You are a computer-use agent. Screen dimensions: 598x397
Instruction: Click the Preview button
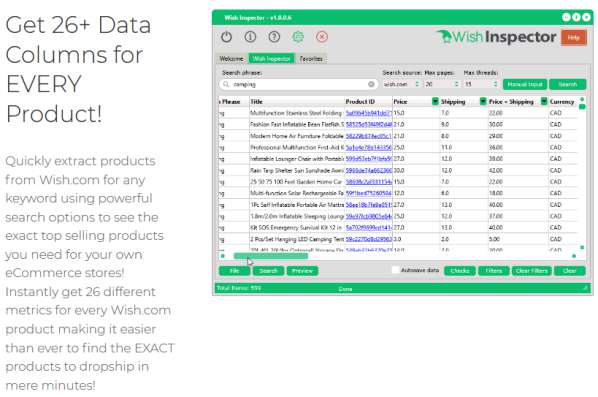302,271
